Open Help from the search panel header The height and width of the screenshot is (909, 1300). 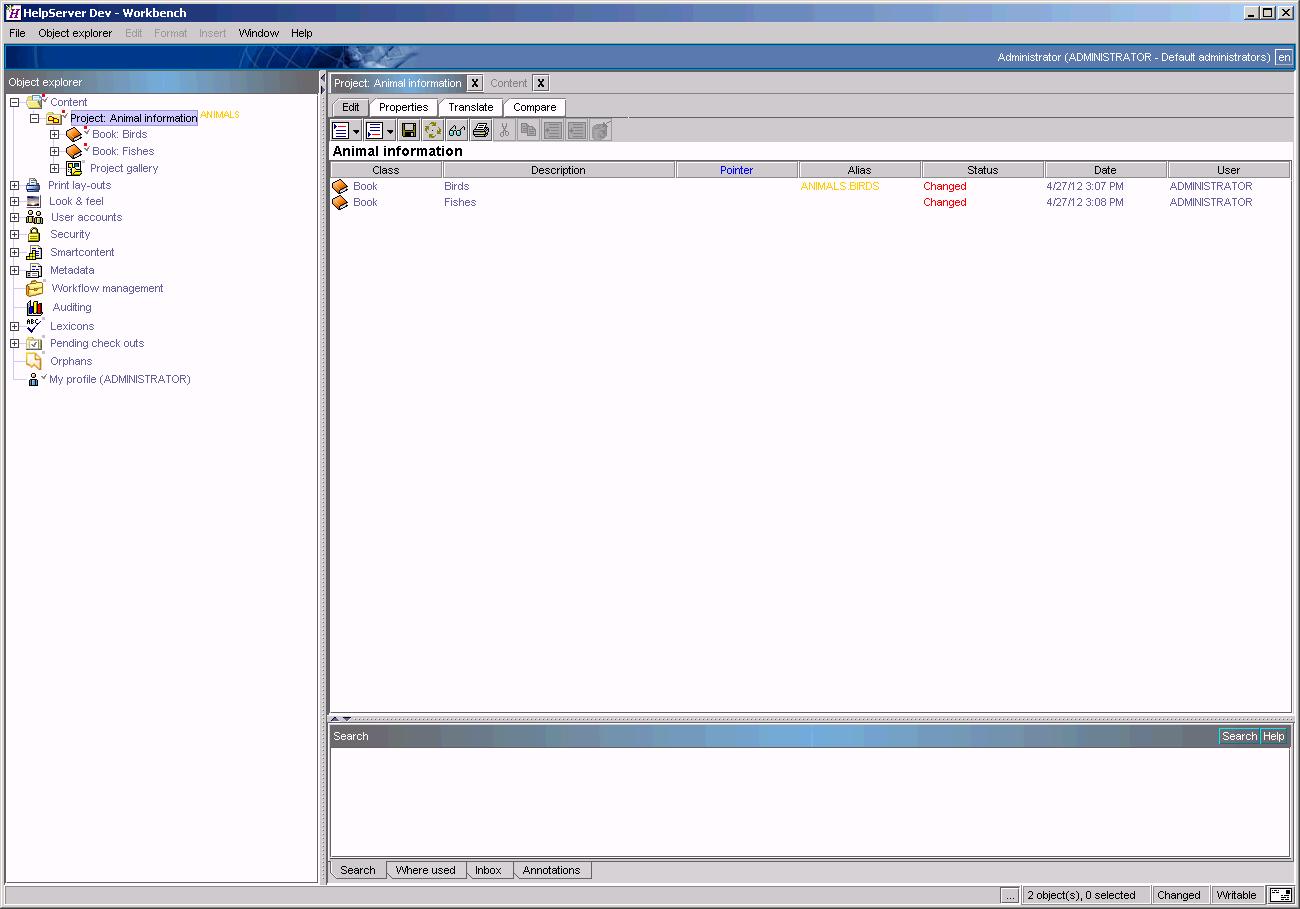pos(1272,736)
